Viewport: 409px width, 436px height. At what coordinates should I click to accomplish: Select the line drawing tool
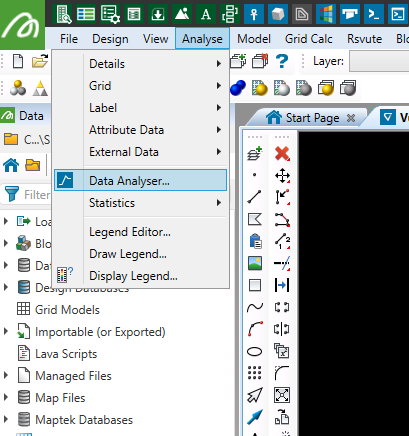click(255, 197)
